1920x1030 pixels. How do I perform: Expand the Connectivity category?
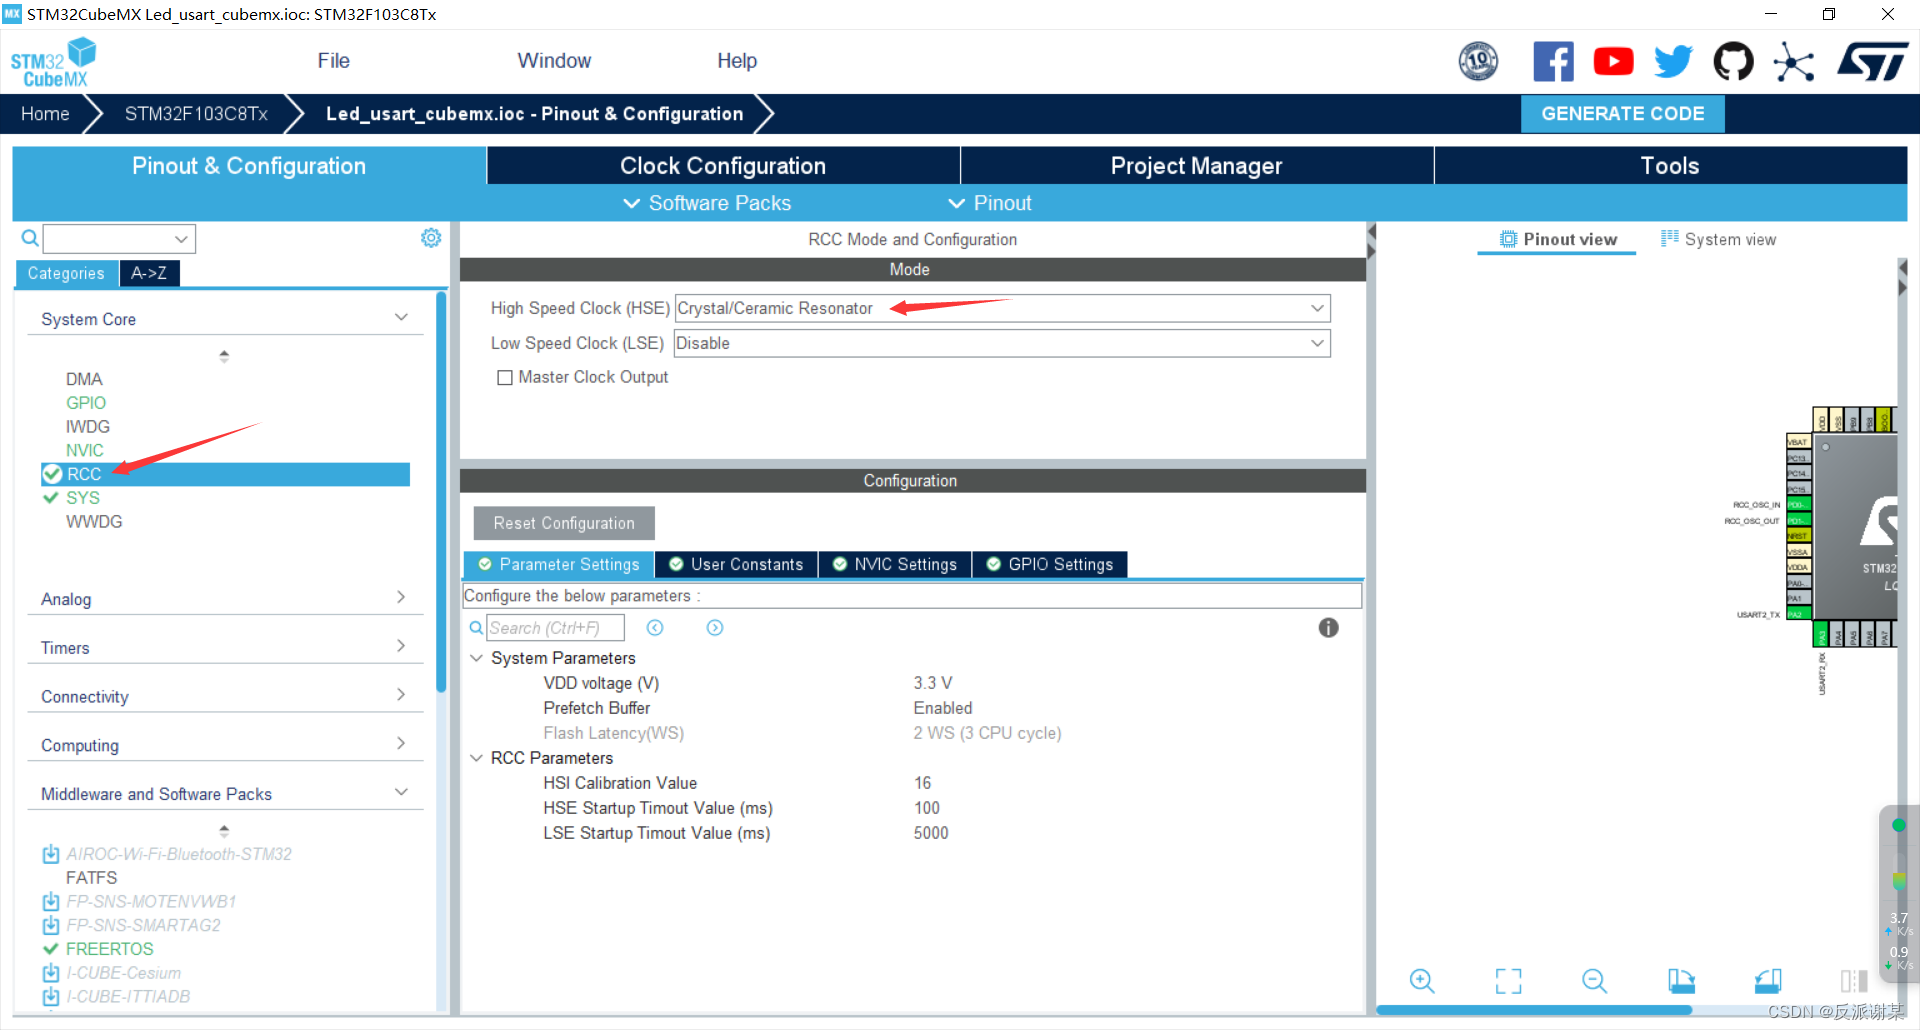point(401,694)
